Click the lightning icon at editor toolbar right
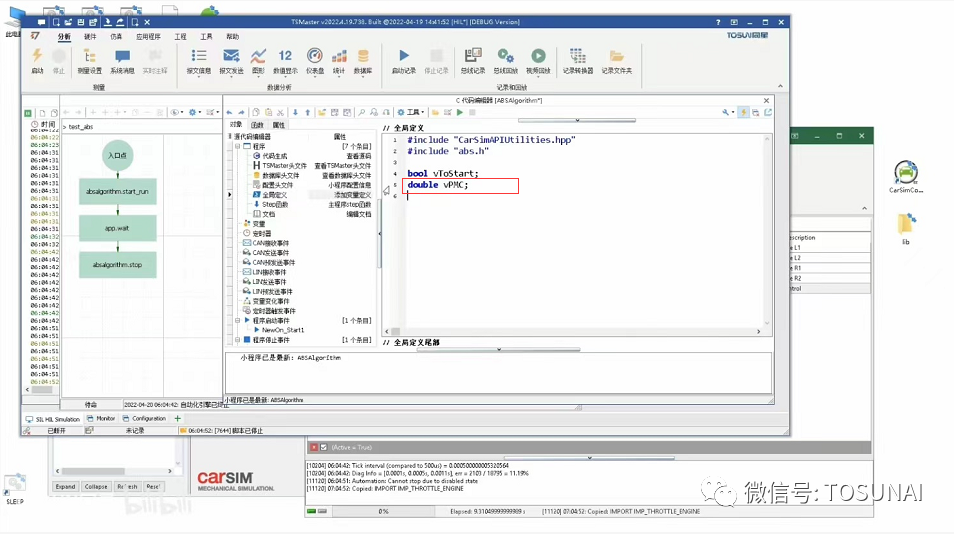The height and width of the screenshot is (534, 954). click(743, 113)
